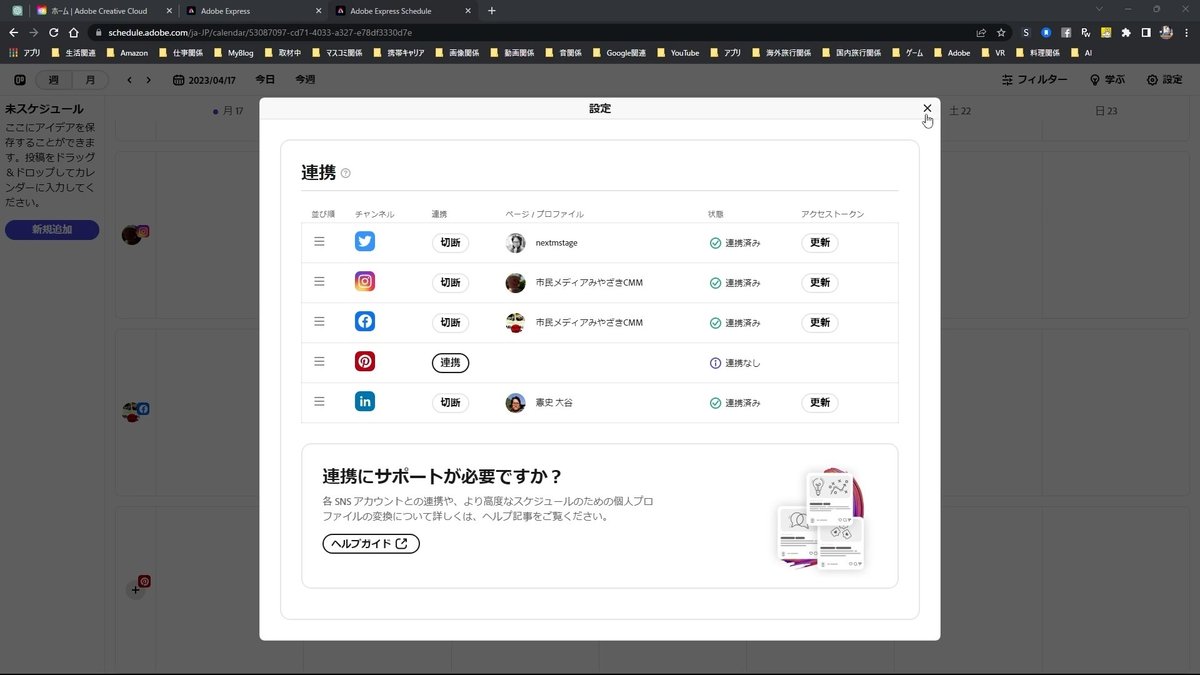Open the YouTube bookmark folder

[x=677, y=52]
